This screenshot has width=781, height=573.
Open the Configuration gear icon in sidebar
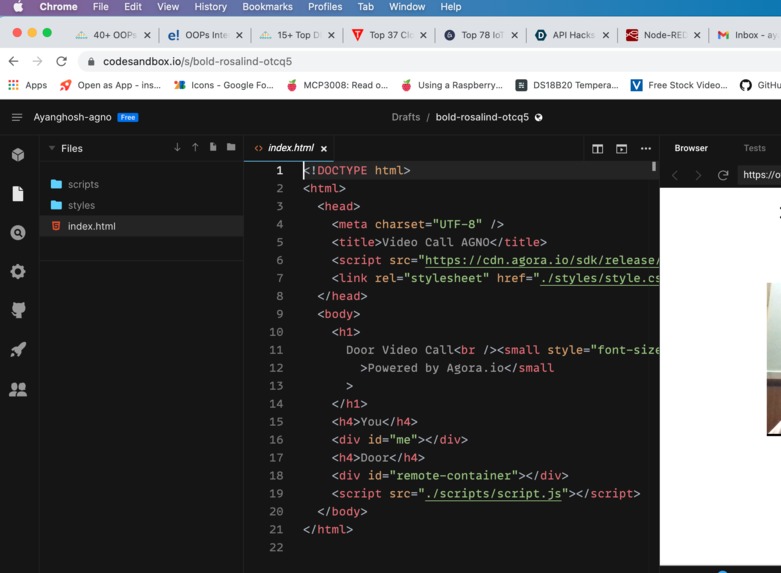[18, 272]
